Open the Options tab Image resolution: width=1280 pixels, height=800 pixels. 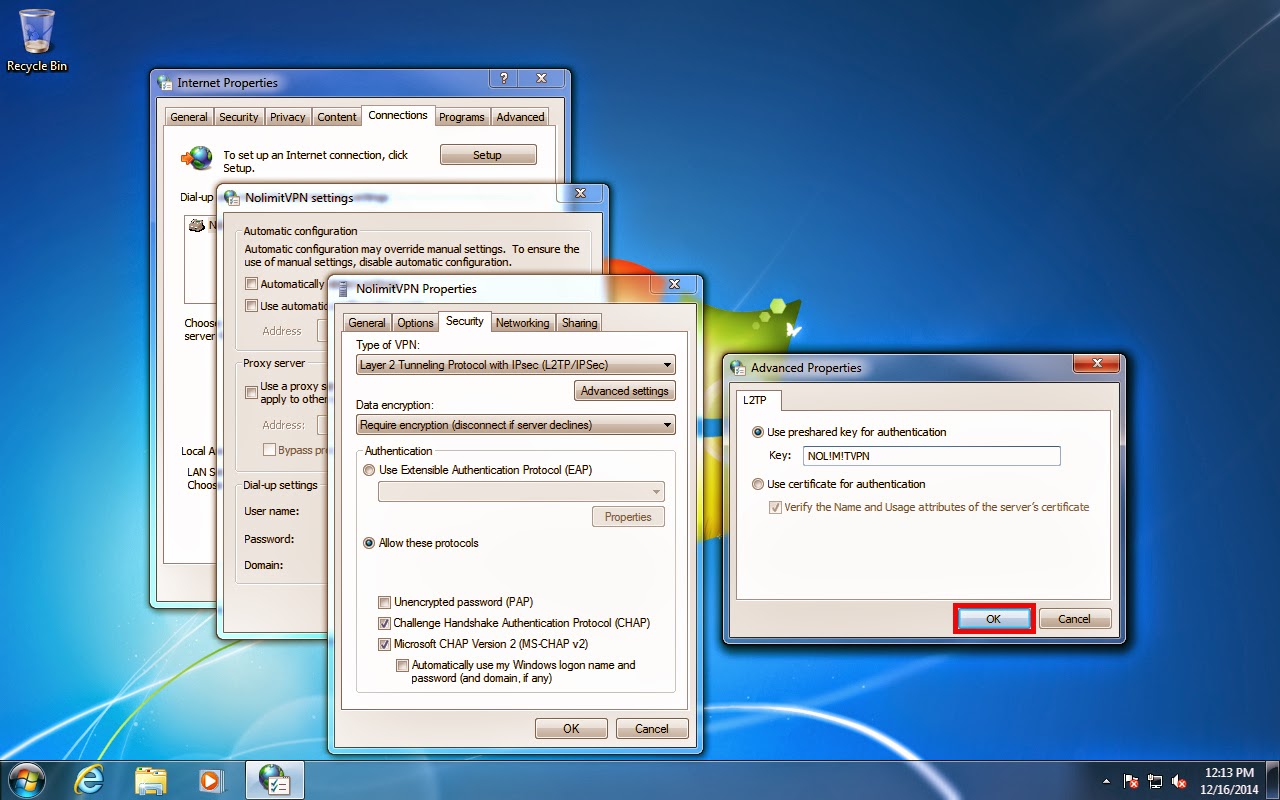415,323
